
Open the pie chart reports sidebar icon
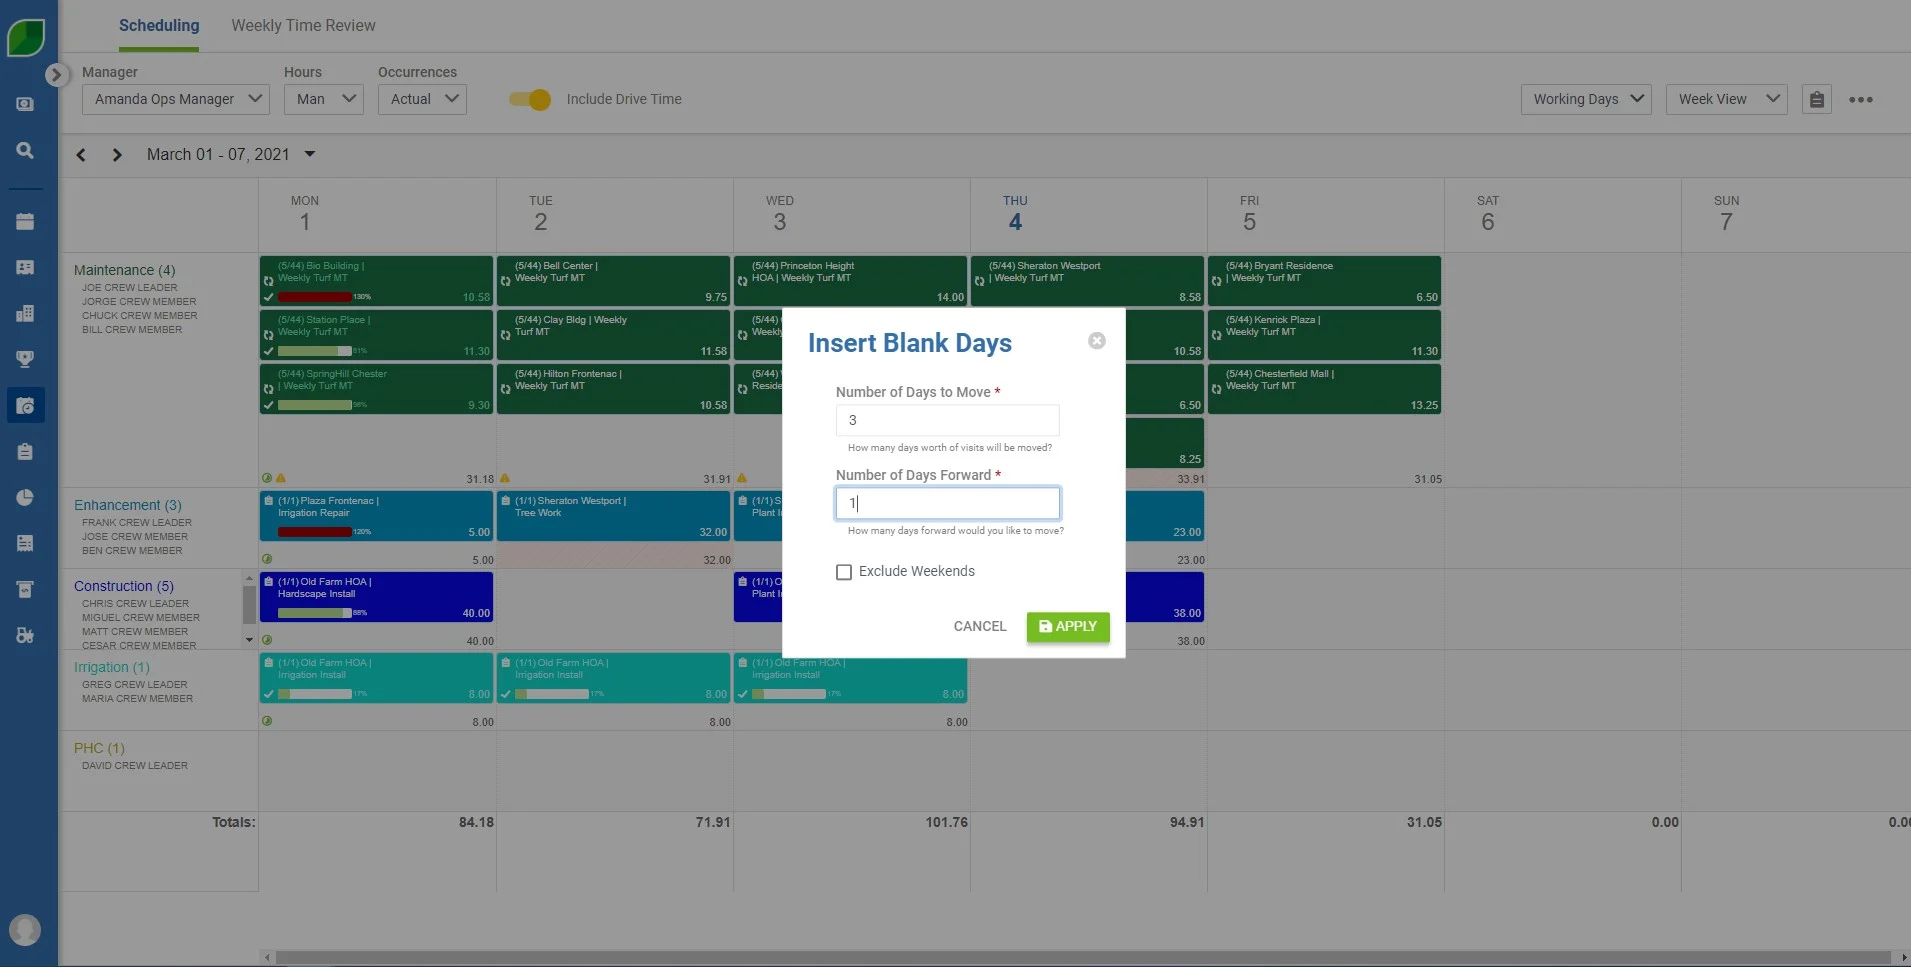point(25,497)
